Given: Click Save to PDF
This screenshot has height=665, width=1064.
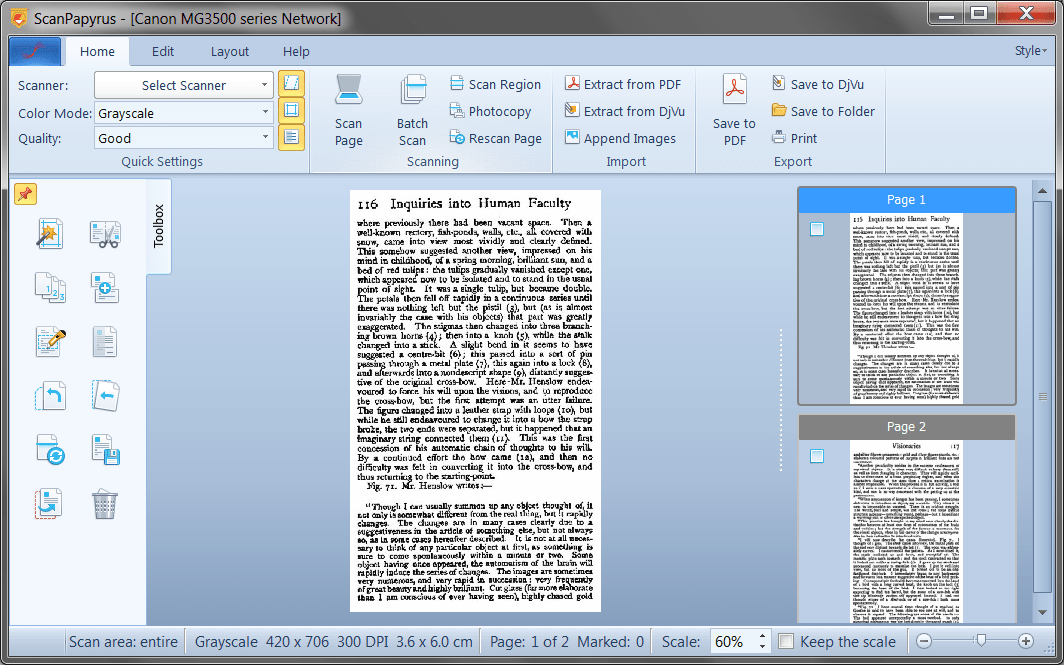Looking at the screenshot, I should [x=733, y=110].
